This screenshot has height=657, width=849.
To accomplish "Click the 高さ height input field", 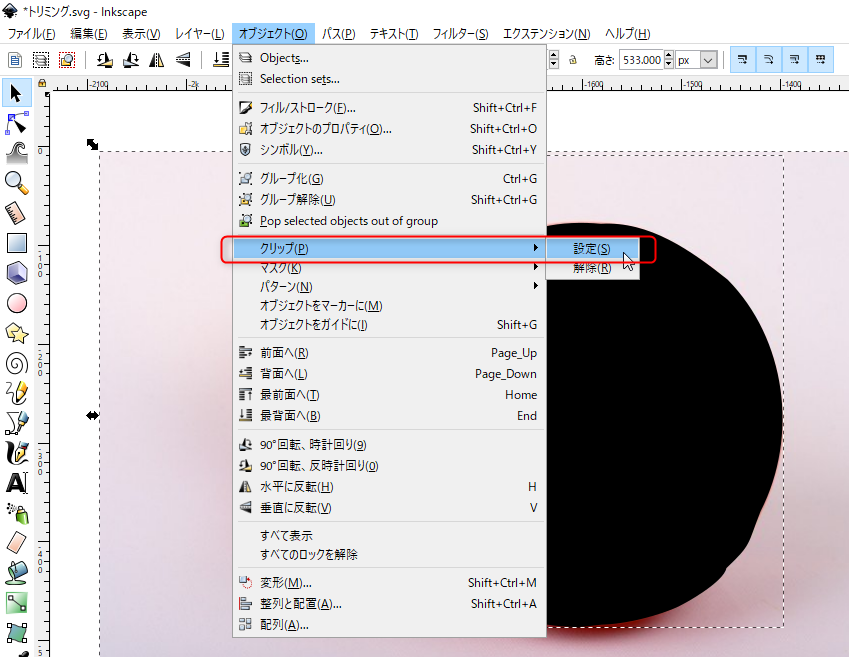I will (642, 60).
